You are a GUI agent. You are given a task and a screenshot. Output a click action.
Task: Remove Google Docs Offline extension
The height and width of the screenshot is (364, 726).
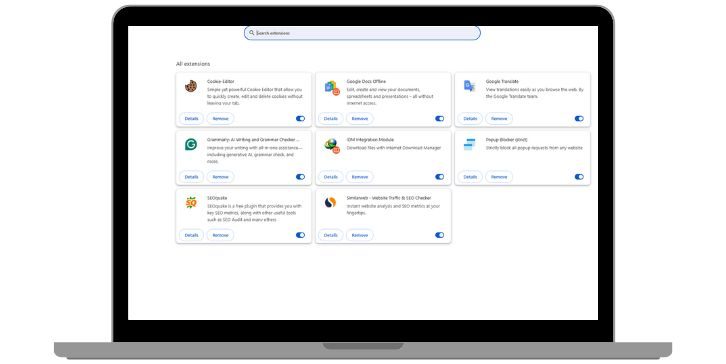pos(360,119)
